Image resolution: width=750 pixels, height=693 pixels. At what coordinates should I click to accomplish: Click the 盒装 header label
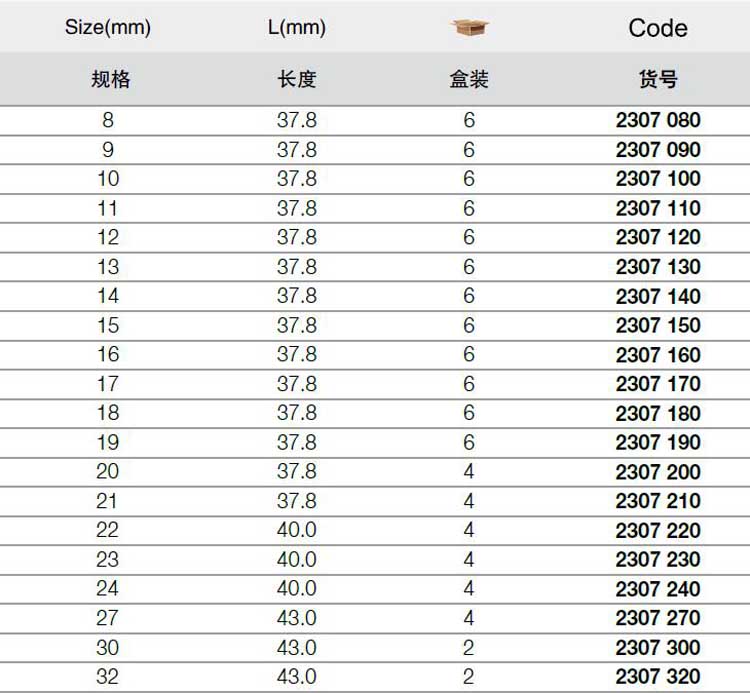click(x=469, y=80)
